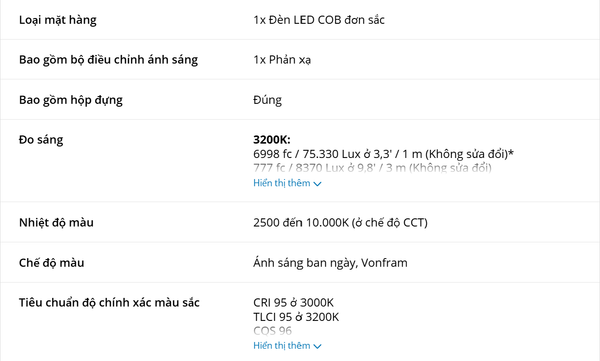Select the "Đo sáng" row label
The image size is (600, 361).
click(x=41, y=140)
